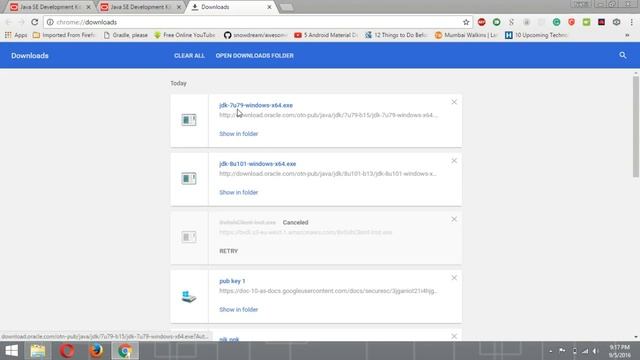This screenshot has height=360, width=640.
Task: Open the Windows Start menu
Action: 11,351
